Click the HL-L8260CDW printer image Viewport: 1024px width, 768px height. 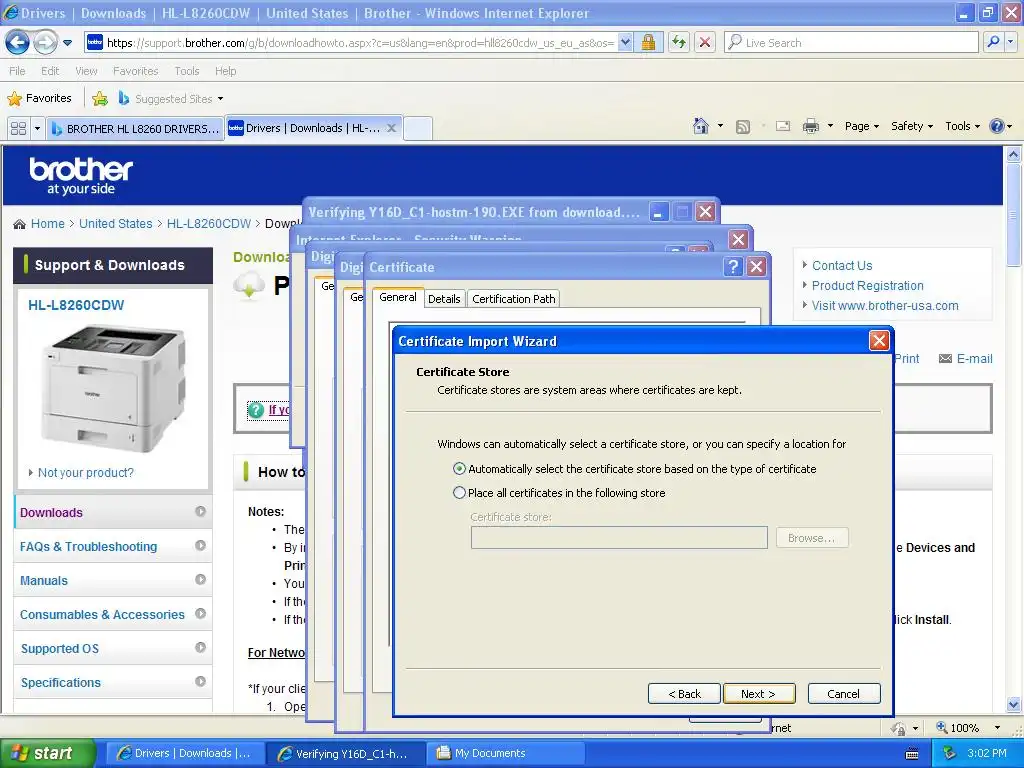[x=113, y=387]
